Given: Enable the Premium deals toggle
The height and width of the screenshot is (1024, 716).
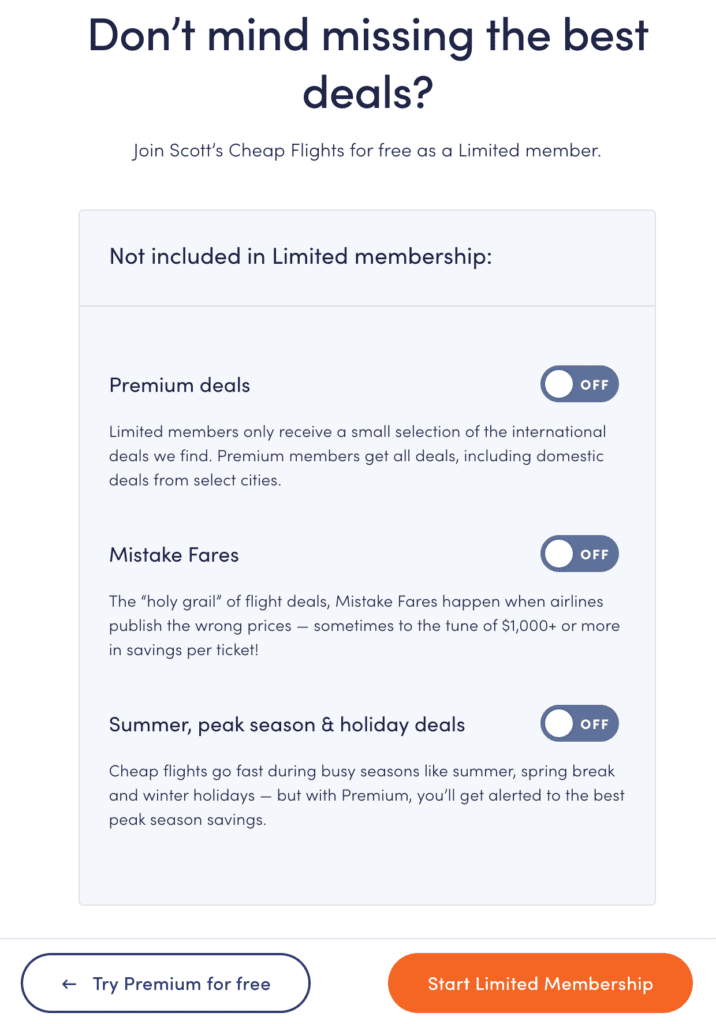Looking at the screenshot, I should coord(579,384).
